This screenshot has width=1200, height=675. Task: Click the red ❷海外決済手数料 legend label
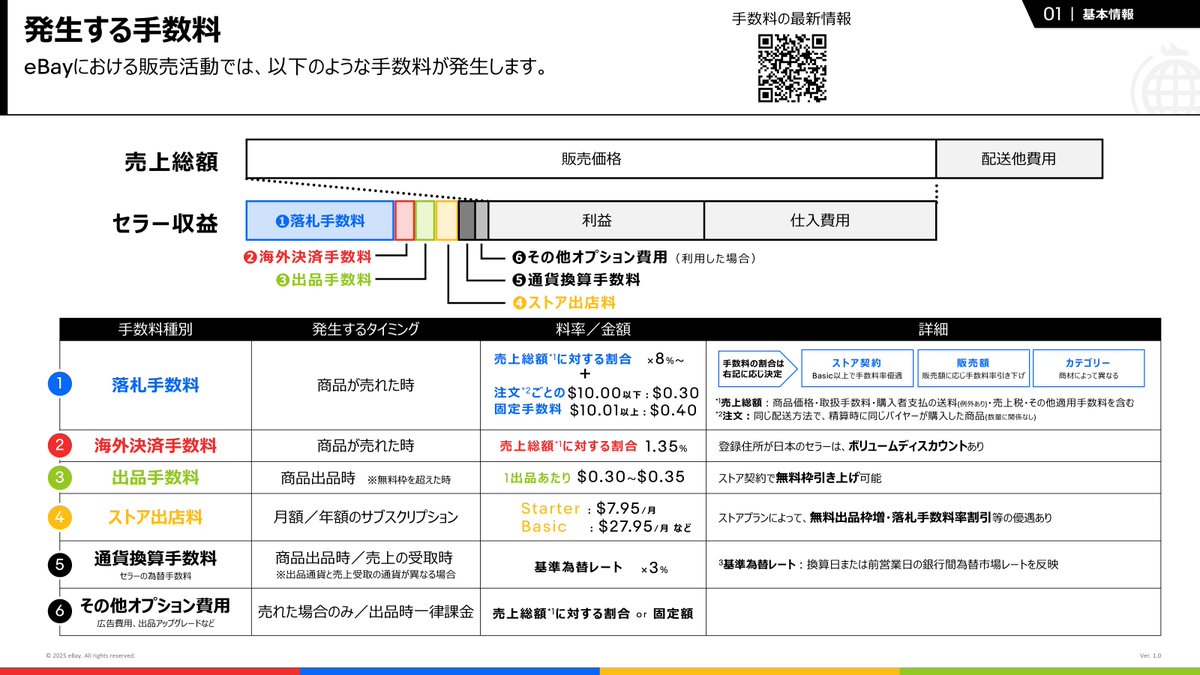click(x=307, y=256)
